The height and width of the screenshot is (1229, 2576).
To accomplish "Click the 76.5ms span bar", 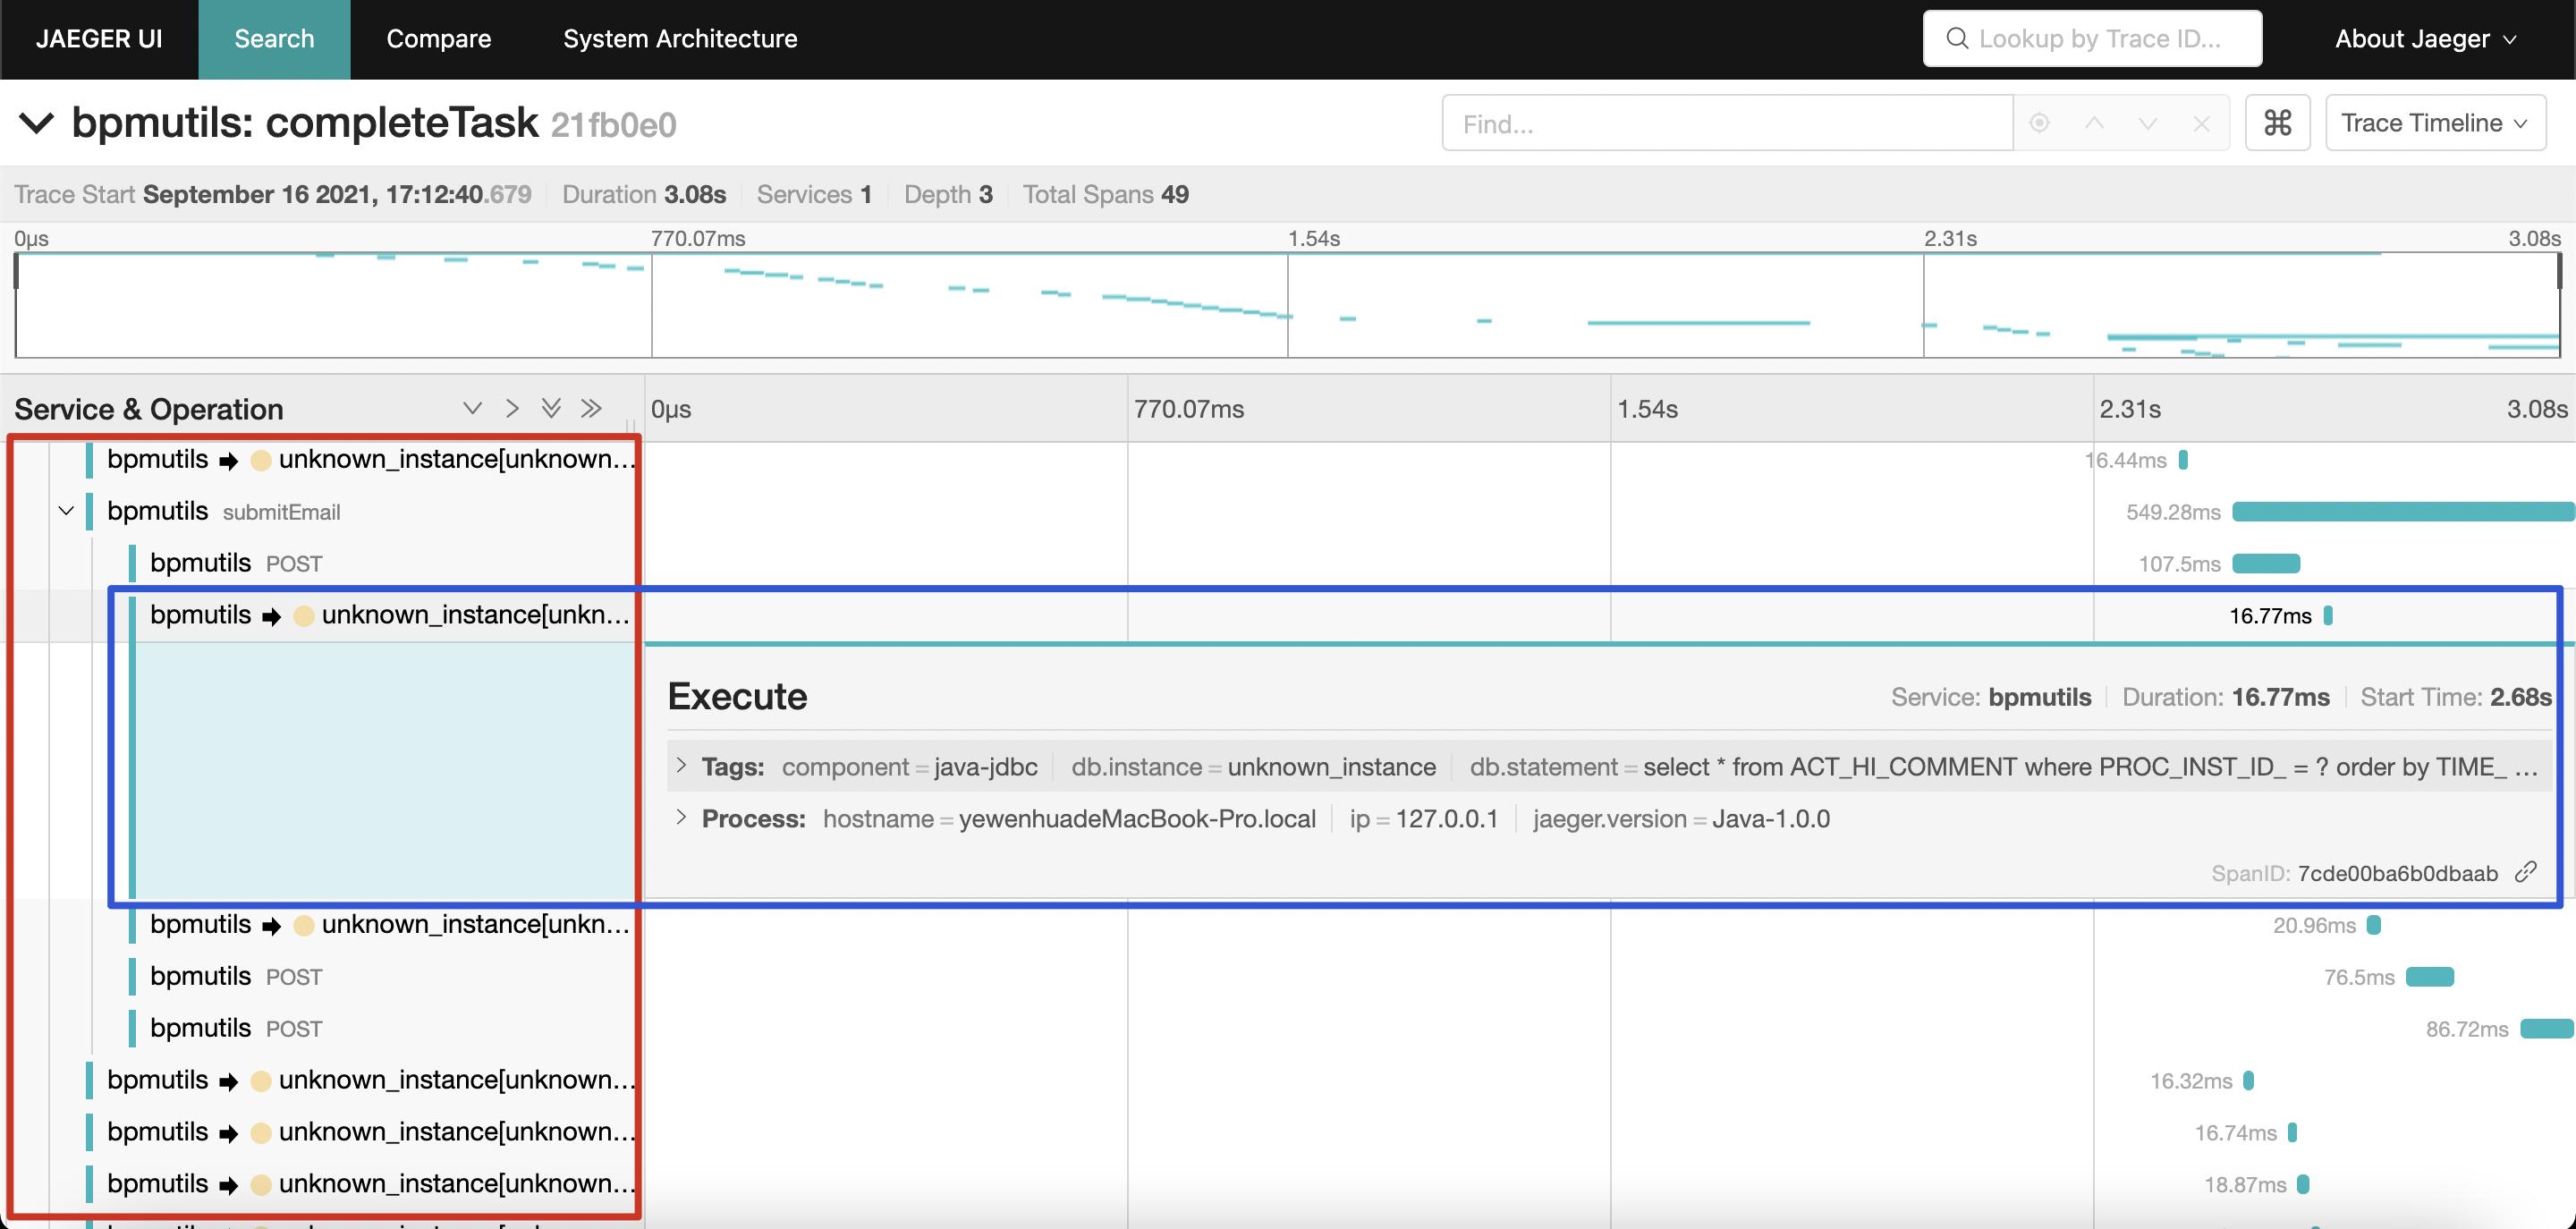I will coord(2430,977).
